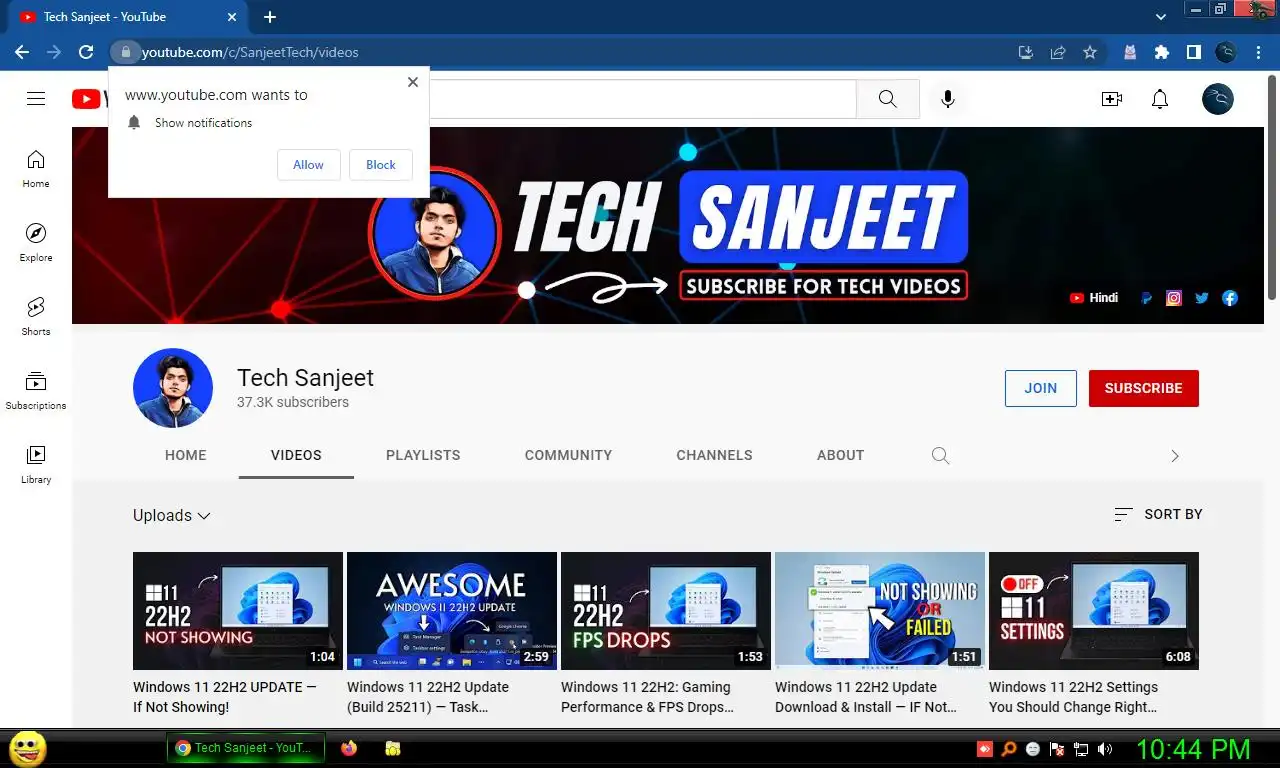Play the '22H2 NOT SHOWING' thumbnail video

[238, 611]
